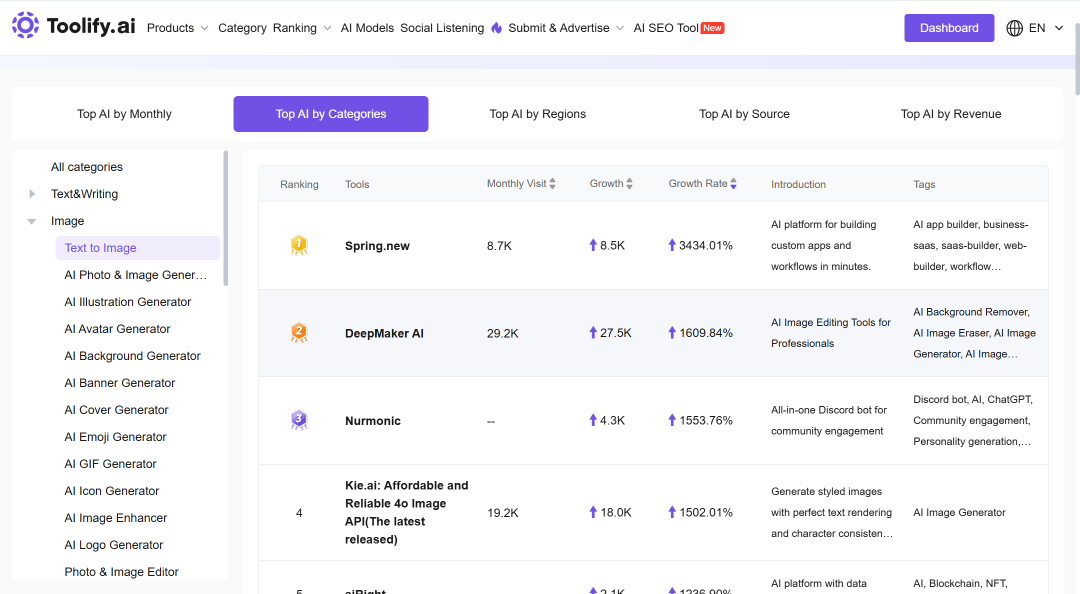The height and width of the screenshot is (594, 1080).
Task: Click the purple rank 3 medal icon
Action: [299, 420]
